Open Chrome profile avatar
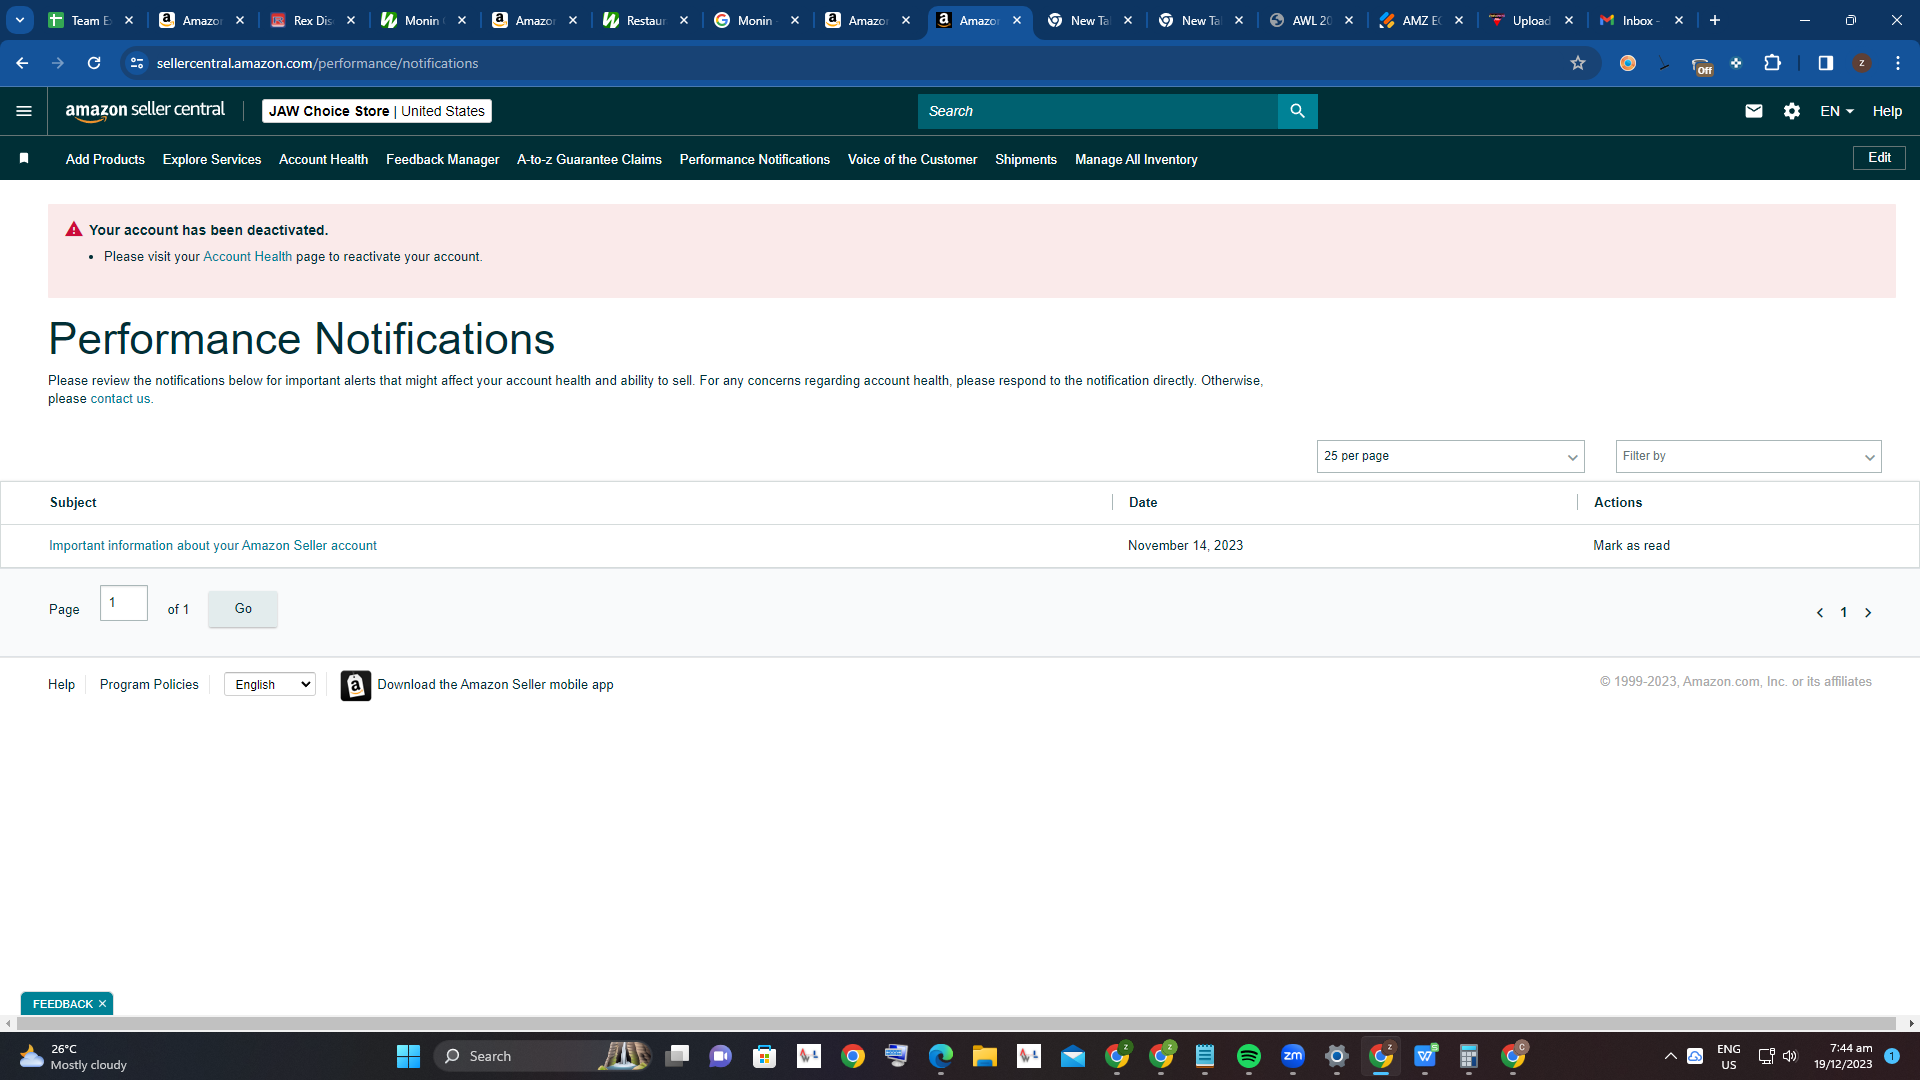The height and width of the screenshot is (1080, 1920). click(x=1862, y=63)
